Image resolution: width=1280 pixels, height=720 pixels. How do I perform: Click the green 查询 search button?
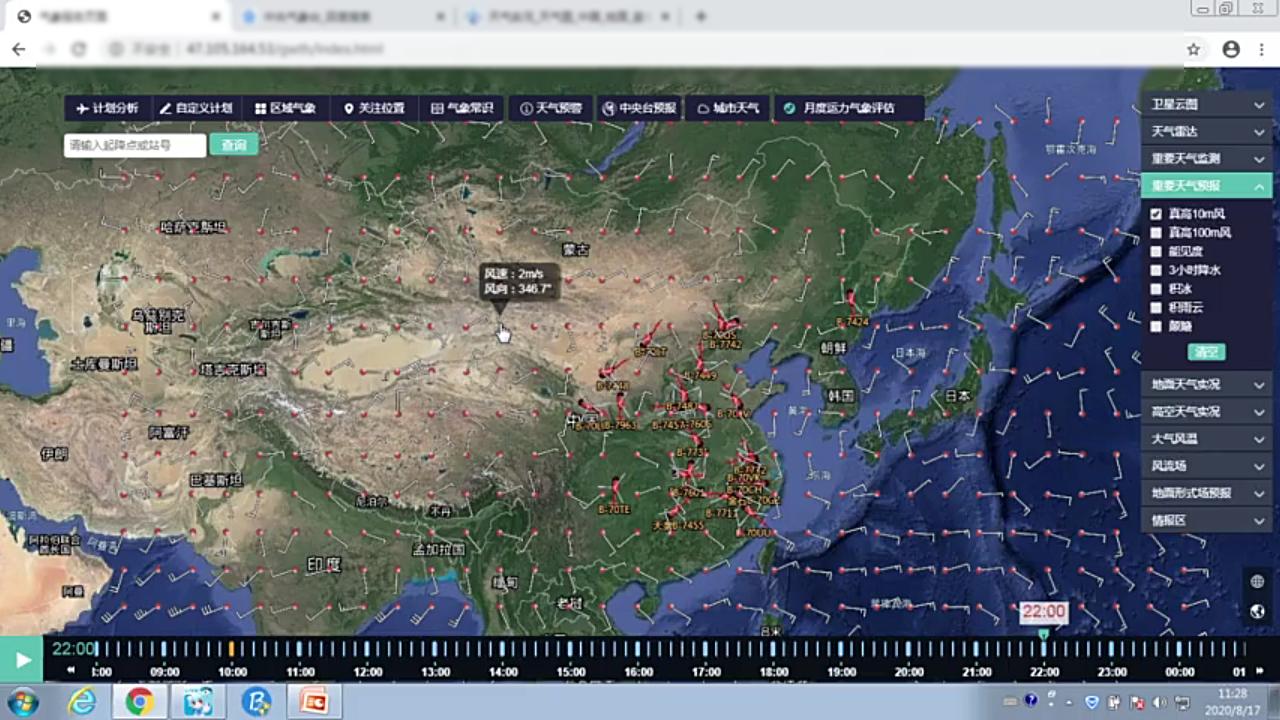pyautogui.click(x=234, y=145)
